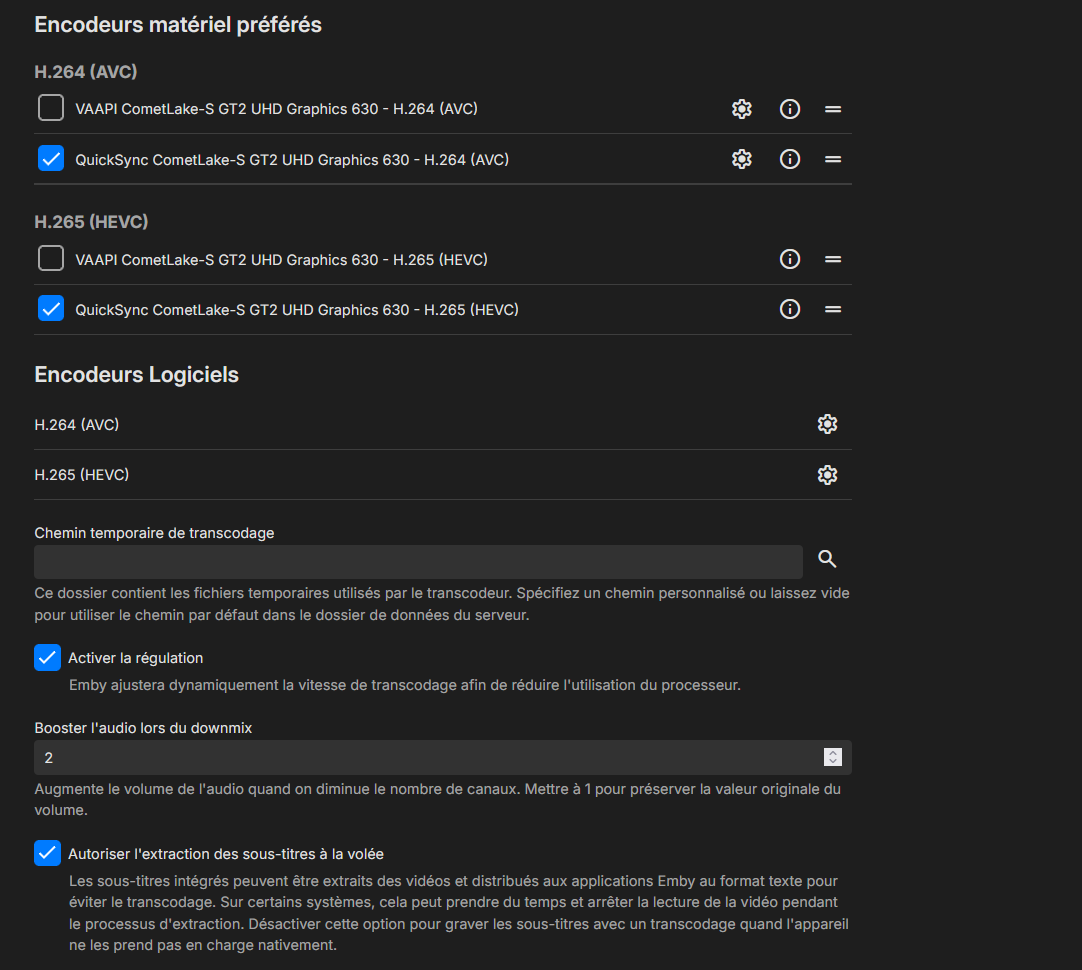Viewport: 1082px width, 970px height.
Task: Toggle Autoriser l'extraction des sous-titres checkbox
Action: [x=48, y=853]
